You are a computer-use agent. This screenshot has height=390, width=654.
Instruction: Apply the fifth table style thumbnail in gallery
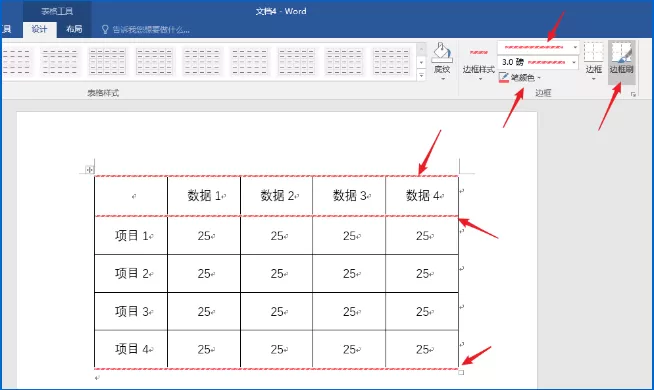pos(202,61)
